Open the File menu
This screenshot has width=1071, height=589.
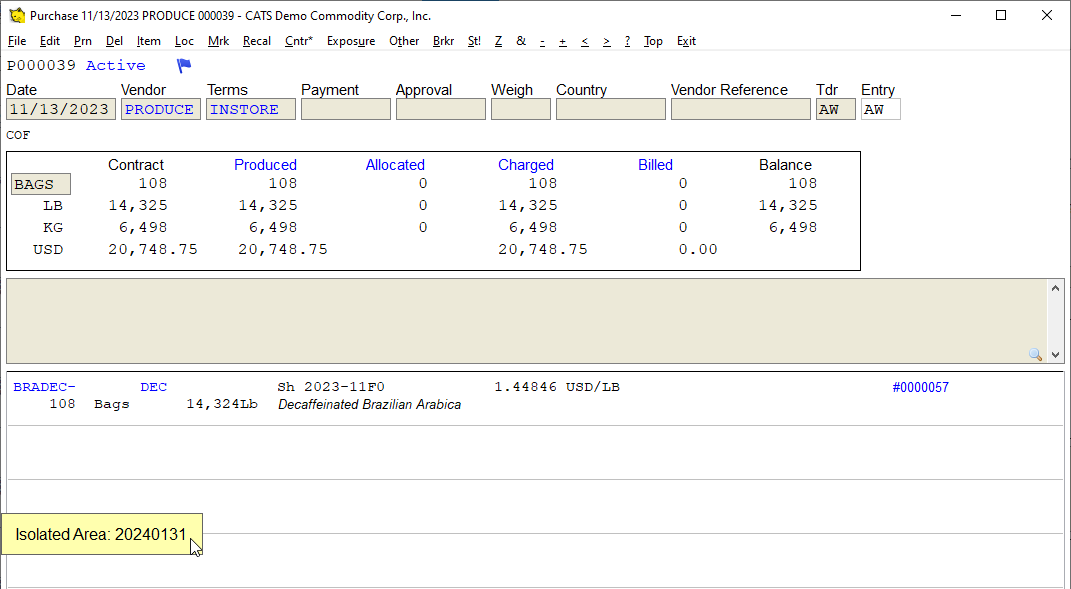17,41
